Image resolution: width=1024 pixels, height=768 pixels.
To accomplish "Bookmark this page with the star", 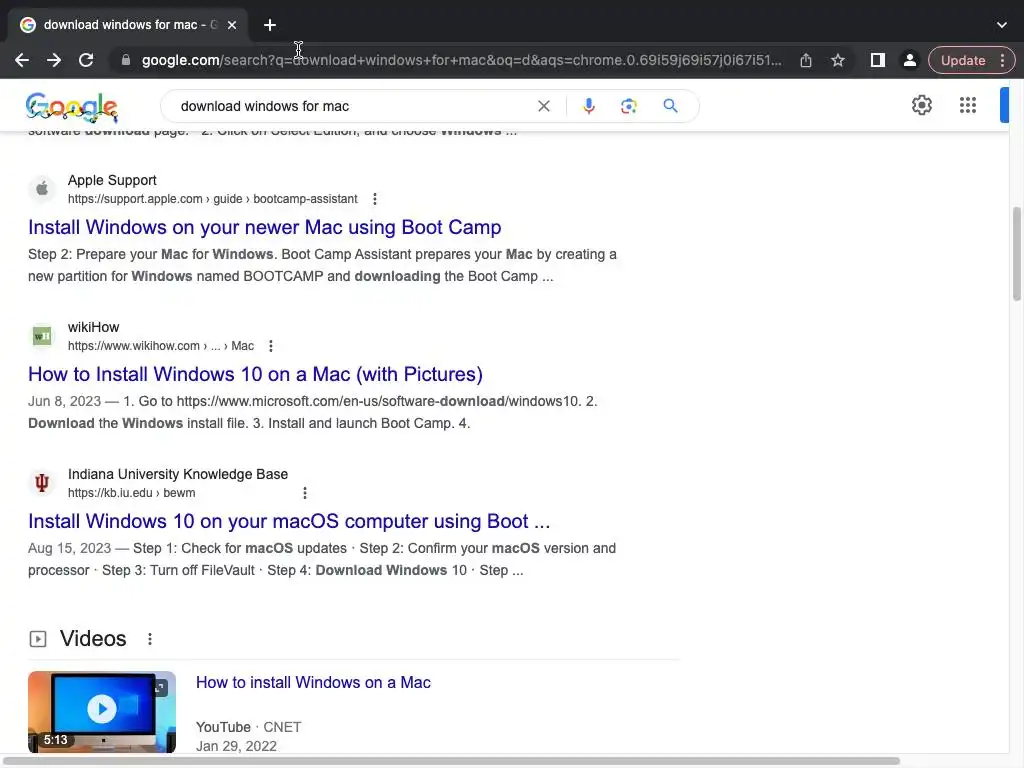I will (838, 60).
